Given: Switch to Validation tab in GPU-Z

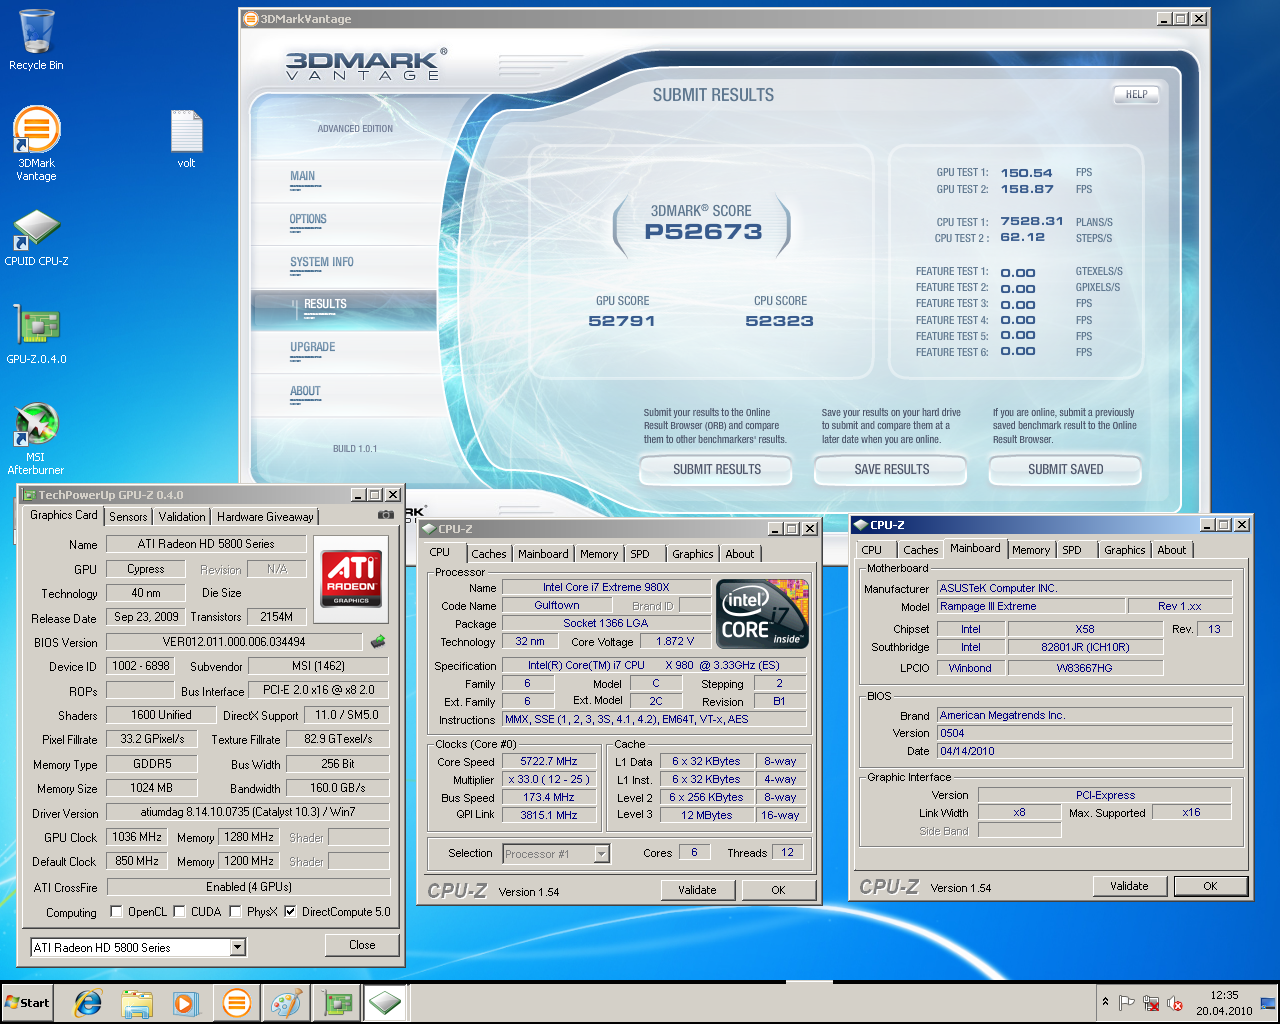Looking at the screenshot, I should (x=182, y=517).
